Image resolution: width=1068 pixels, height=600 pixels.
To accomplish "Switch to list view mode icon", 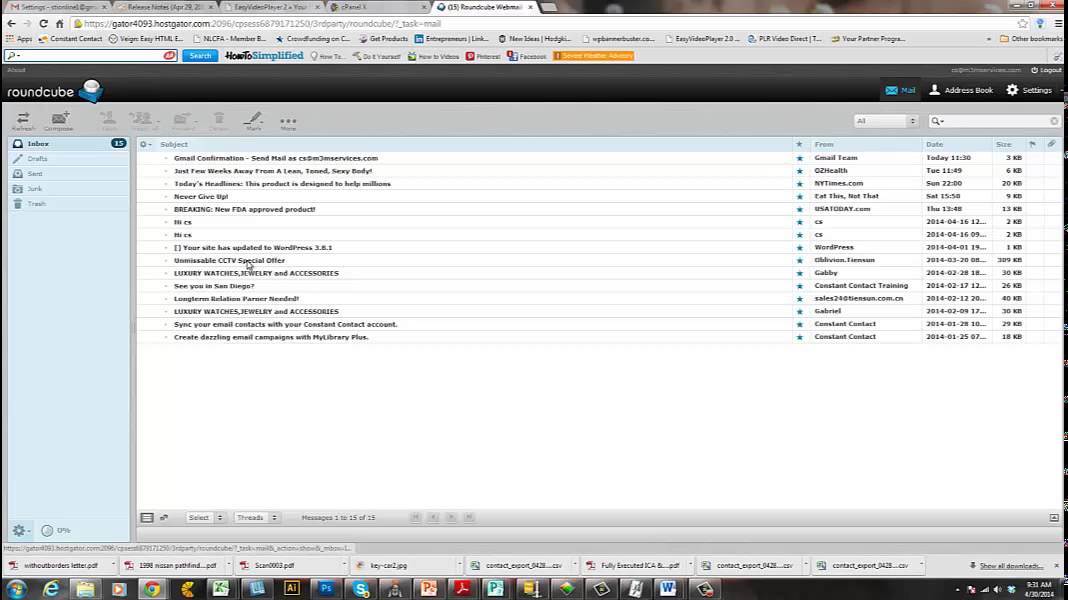I will pyautogui.click(x=146, y=518).
